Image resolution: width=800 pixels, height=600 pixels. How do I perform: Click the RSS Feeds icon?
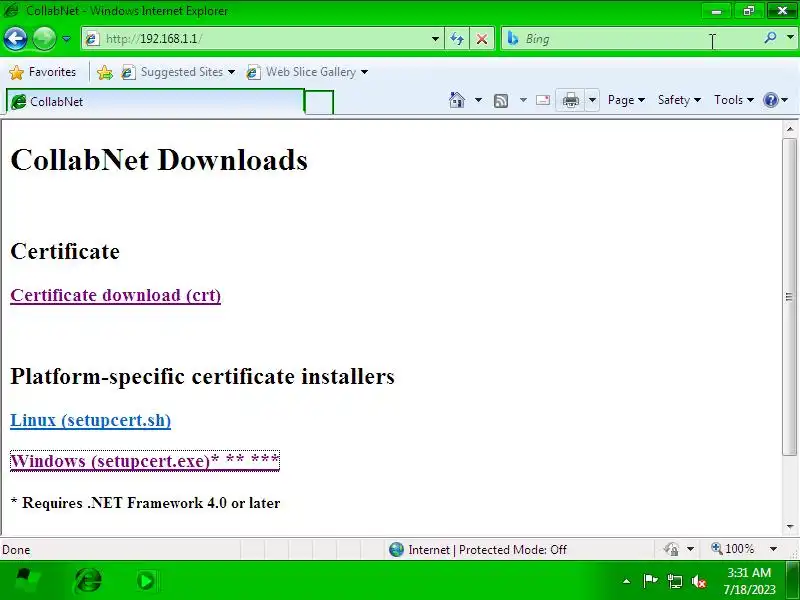pos(501,101)
